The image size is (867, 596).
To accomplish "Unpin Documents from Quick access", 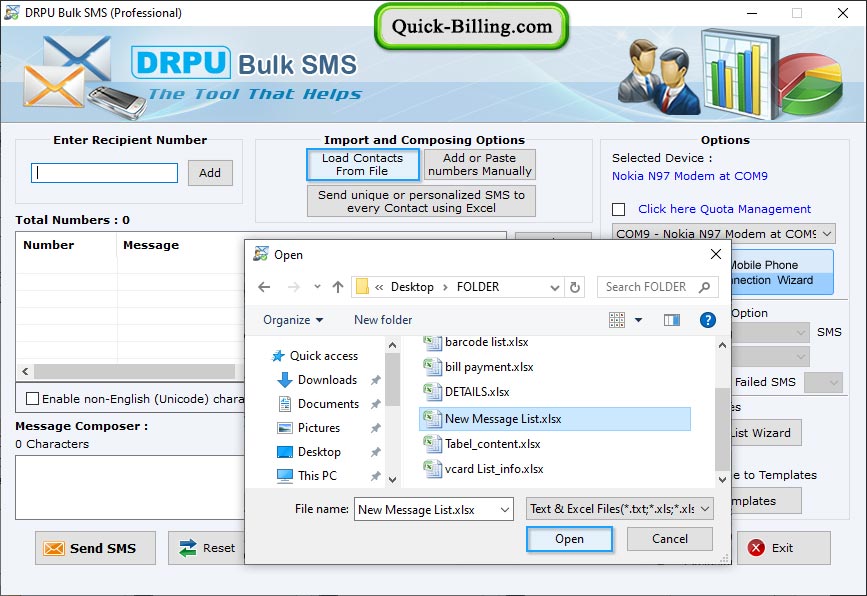I will pyautogui.click(x=375, y=404).
